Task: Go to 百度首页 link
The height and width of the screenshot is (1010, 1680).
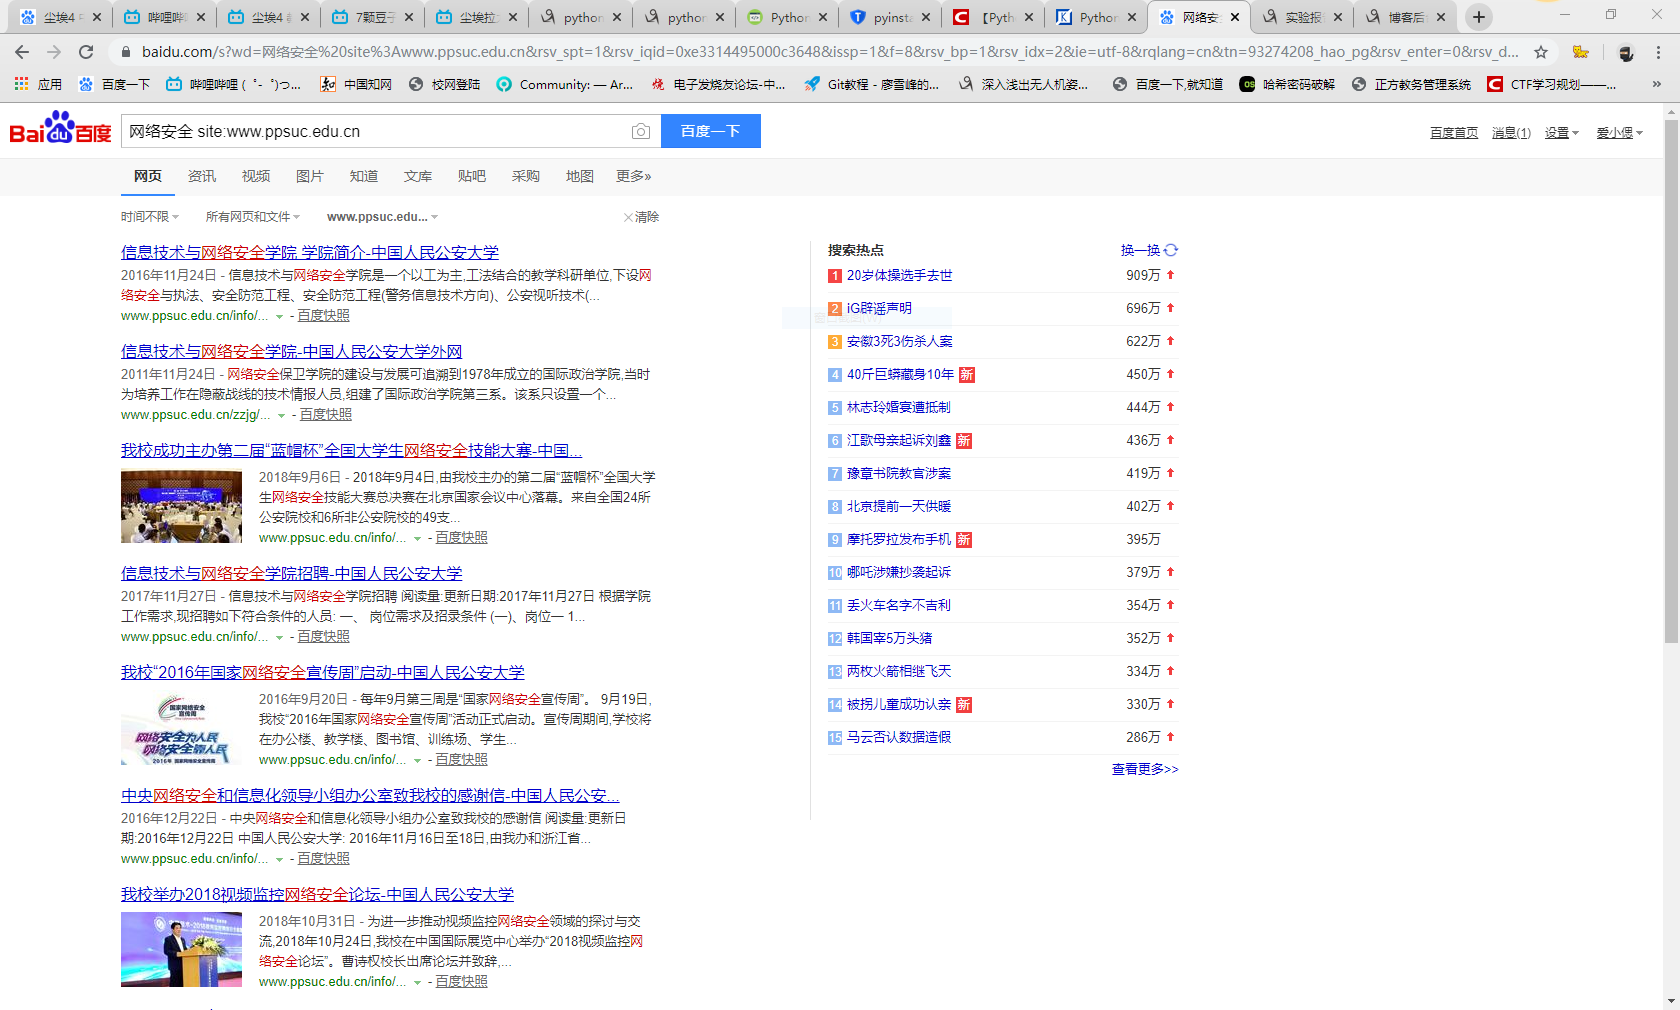Action: tap(1454, 133)
